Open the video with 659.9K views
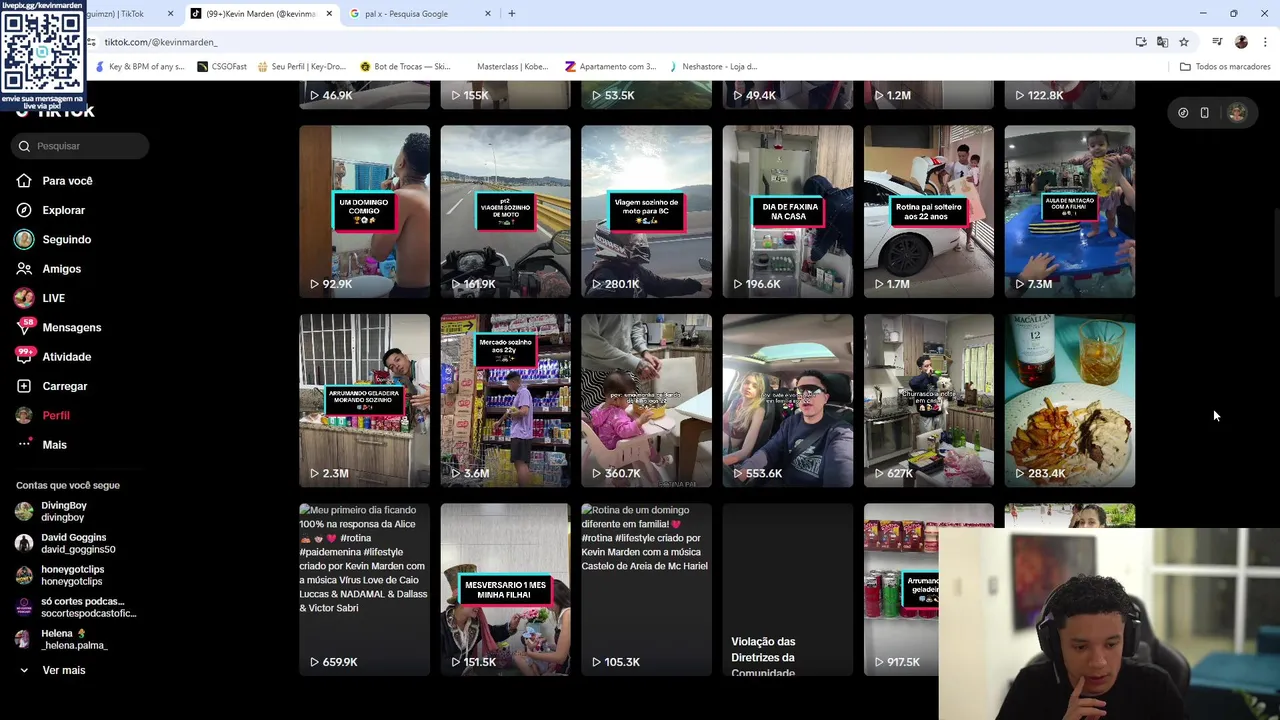This screenshot has width=1280, height=720. tap(364, 589)
